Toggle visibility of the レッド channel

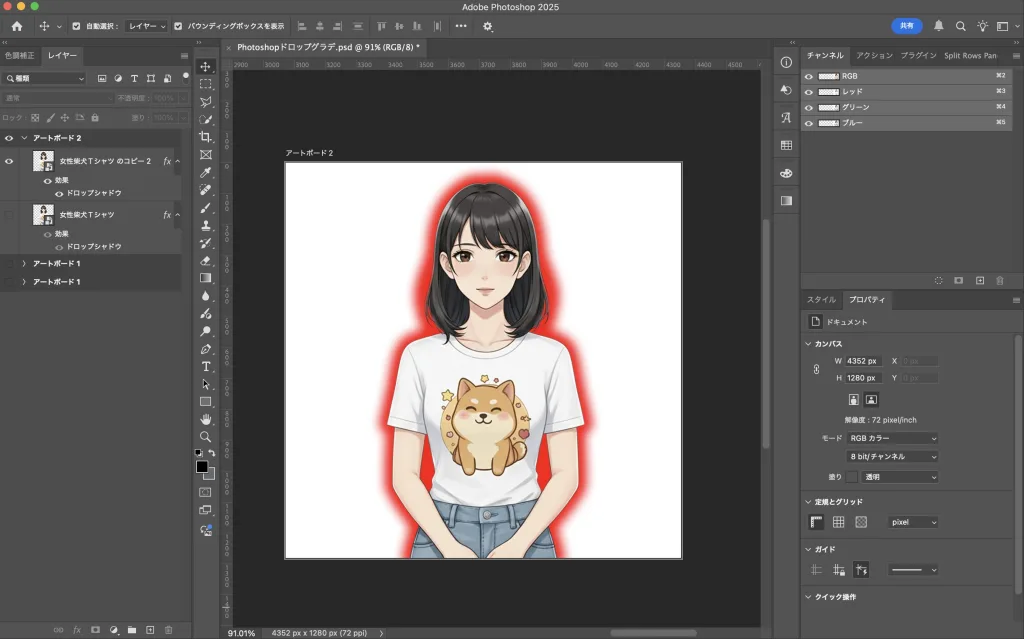pyautogui.click(x=809, y=91)
